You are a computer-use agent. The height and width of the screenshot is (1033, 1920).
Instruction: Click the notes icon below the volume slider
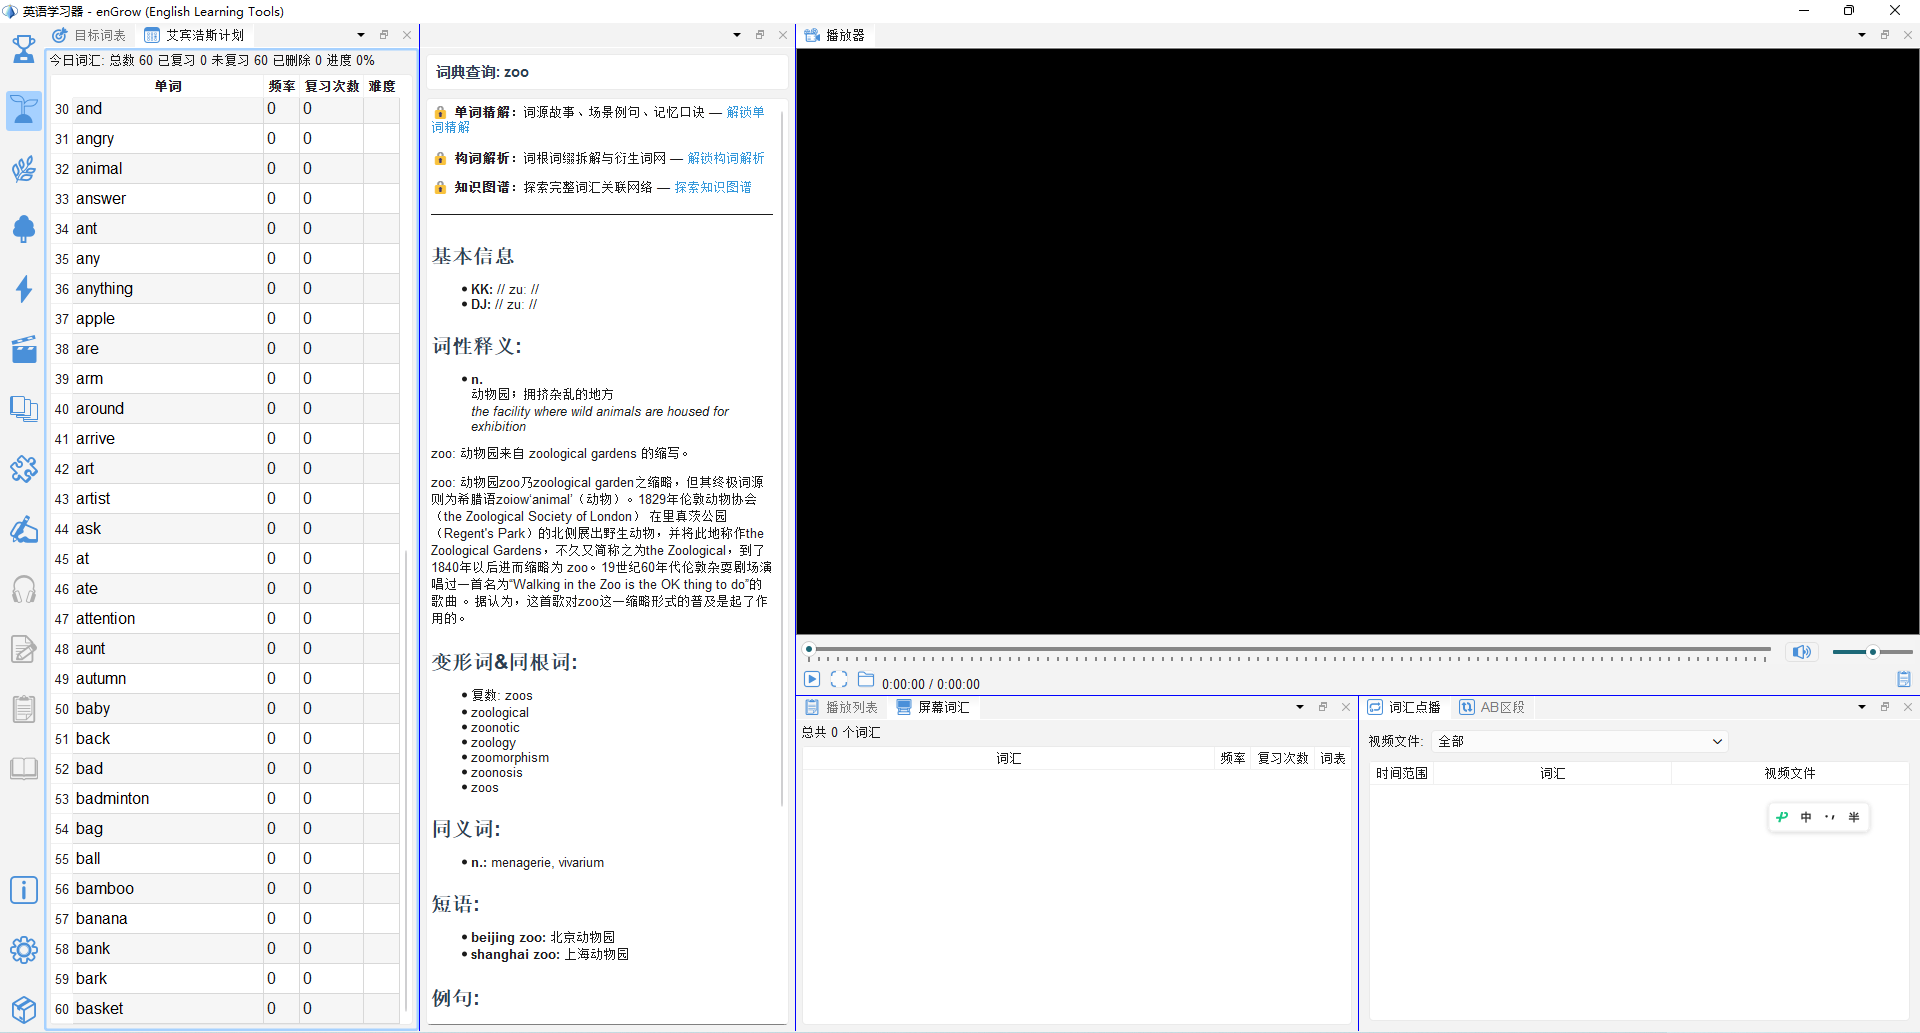pyautogui.click(x=1904, y=680)
